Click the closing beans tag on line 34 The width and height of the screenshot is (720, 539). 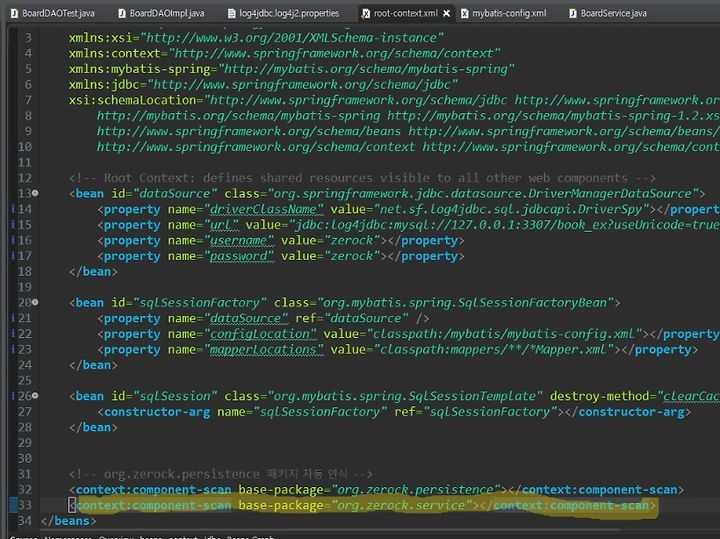click(x=68, y=521)
